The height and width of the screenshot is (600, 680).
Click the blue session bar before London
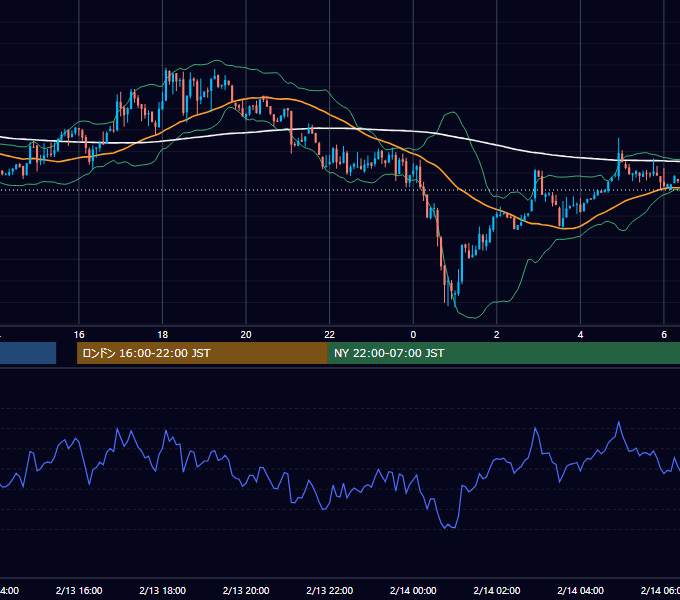(x=28, y=353)
